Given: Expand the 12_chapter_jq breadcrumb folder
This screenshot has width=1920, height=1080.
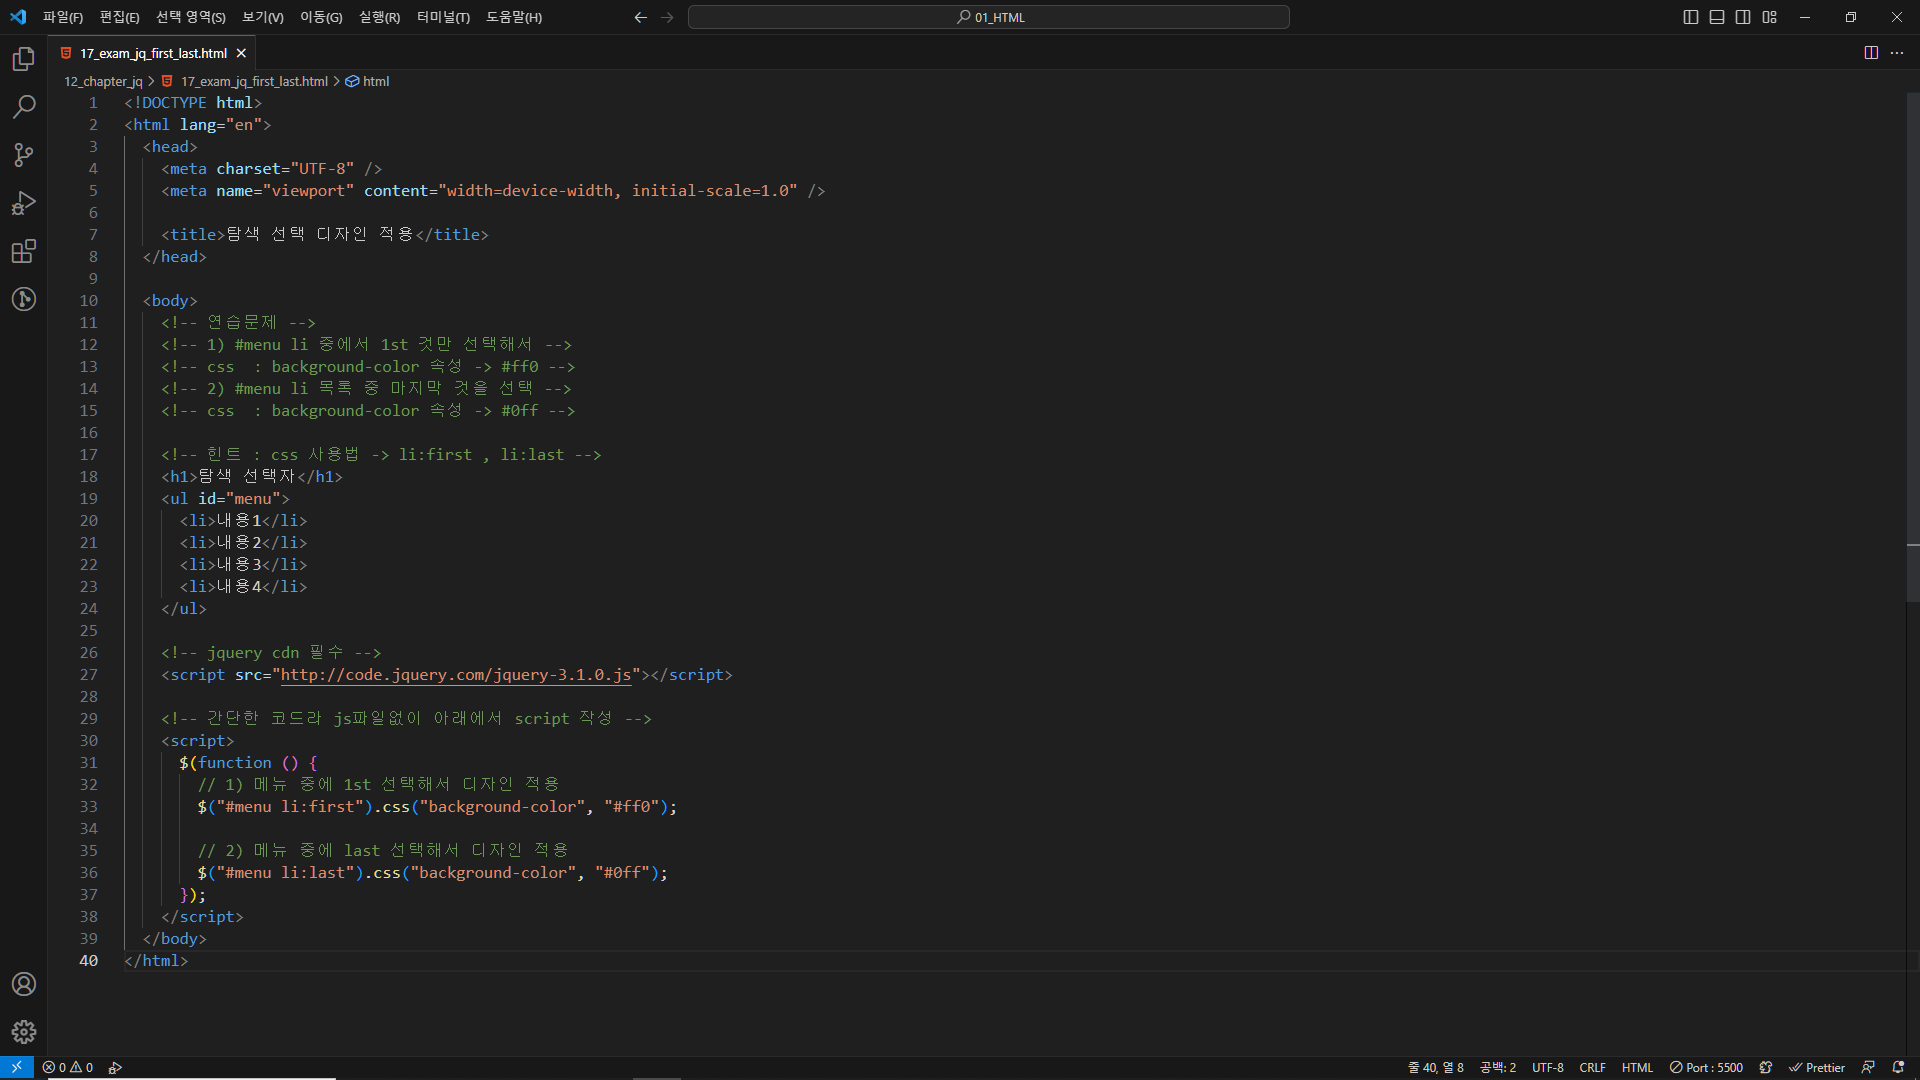Looking at the screenshot, I should [x=103, y=82].
